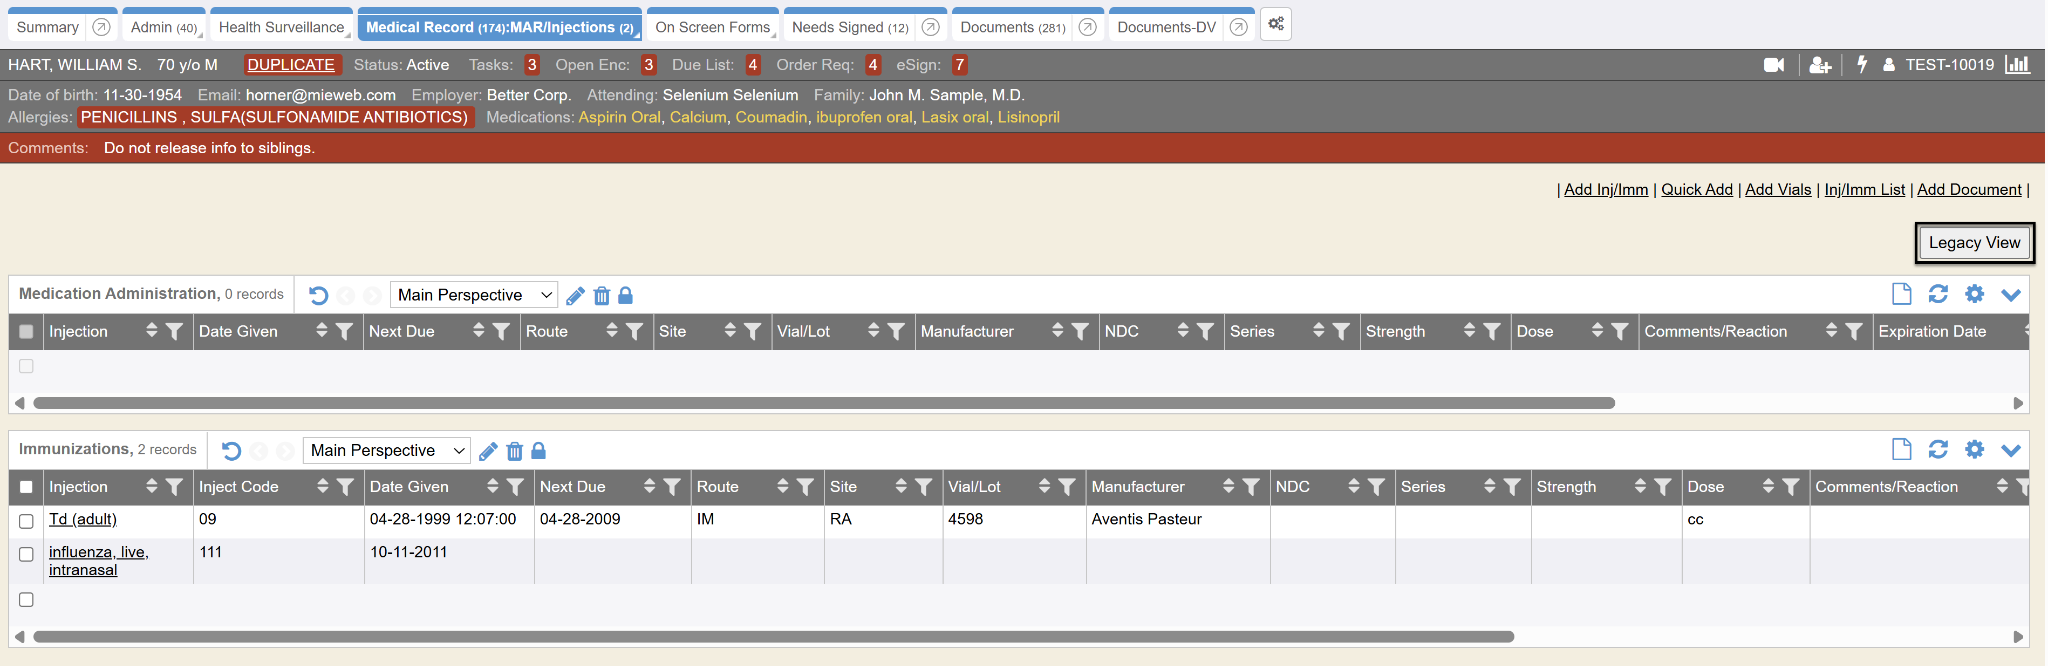Click the lightning bolt icon in header
The image size is (2048, 666).
tap(1862, 65)
